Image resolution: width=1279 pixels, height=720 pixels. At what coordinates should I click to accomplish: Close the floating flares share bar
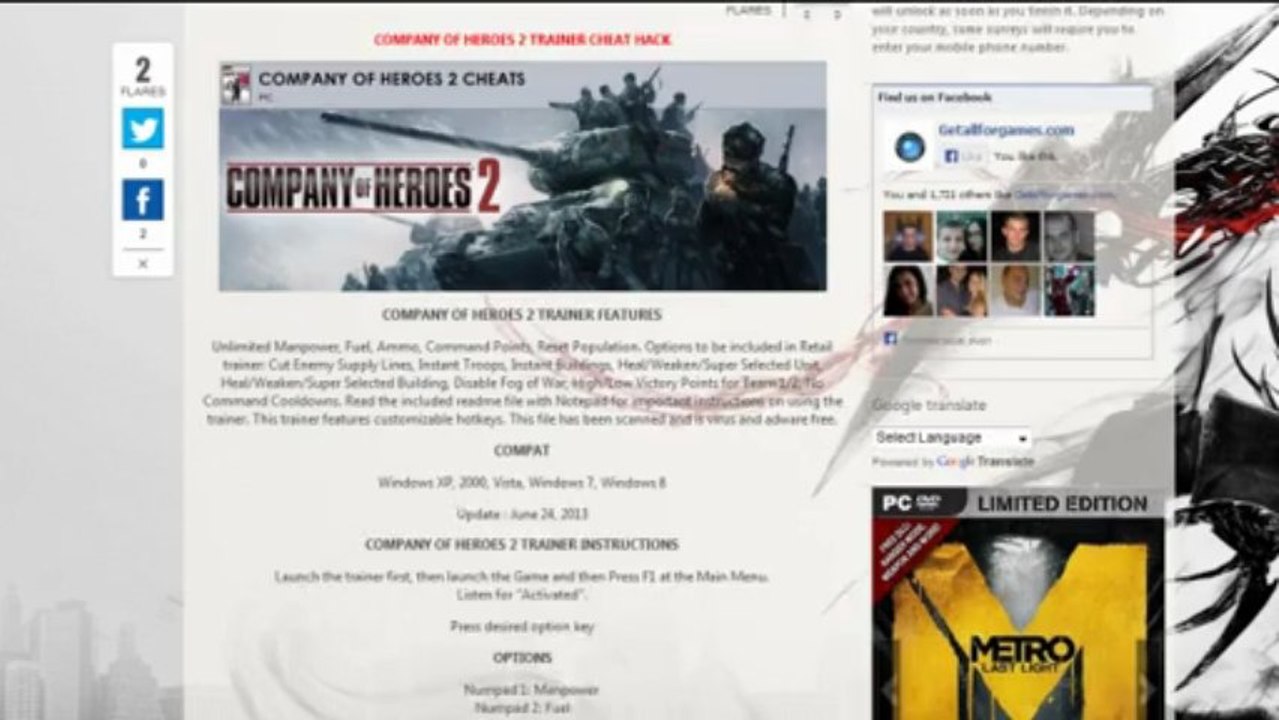[142, 264]
